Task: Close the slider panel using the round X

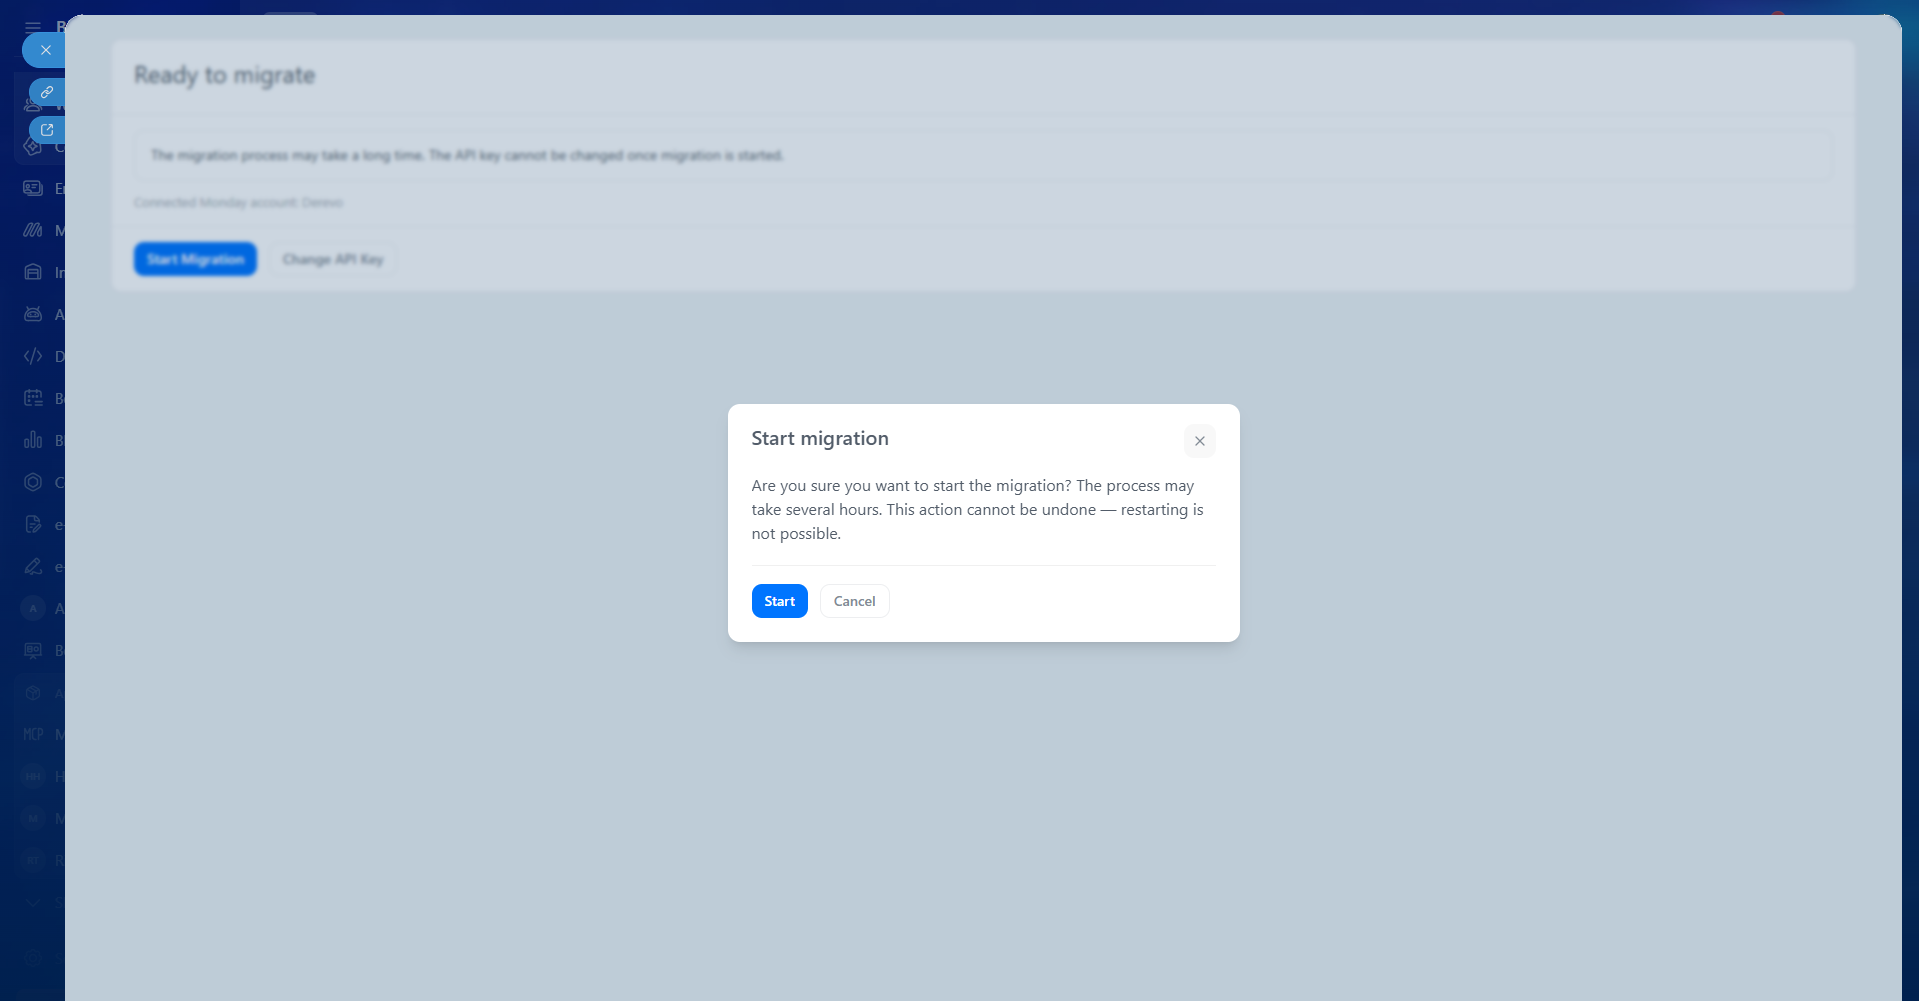Action: click(x=45, y=50)
